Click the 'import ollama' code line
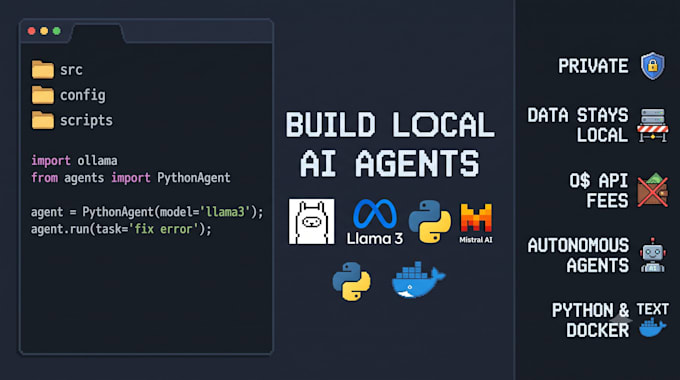This screenshot has width=680, height=380. click(x=74, y=161)
